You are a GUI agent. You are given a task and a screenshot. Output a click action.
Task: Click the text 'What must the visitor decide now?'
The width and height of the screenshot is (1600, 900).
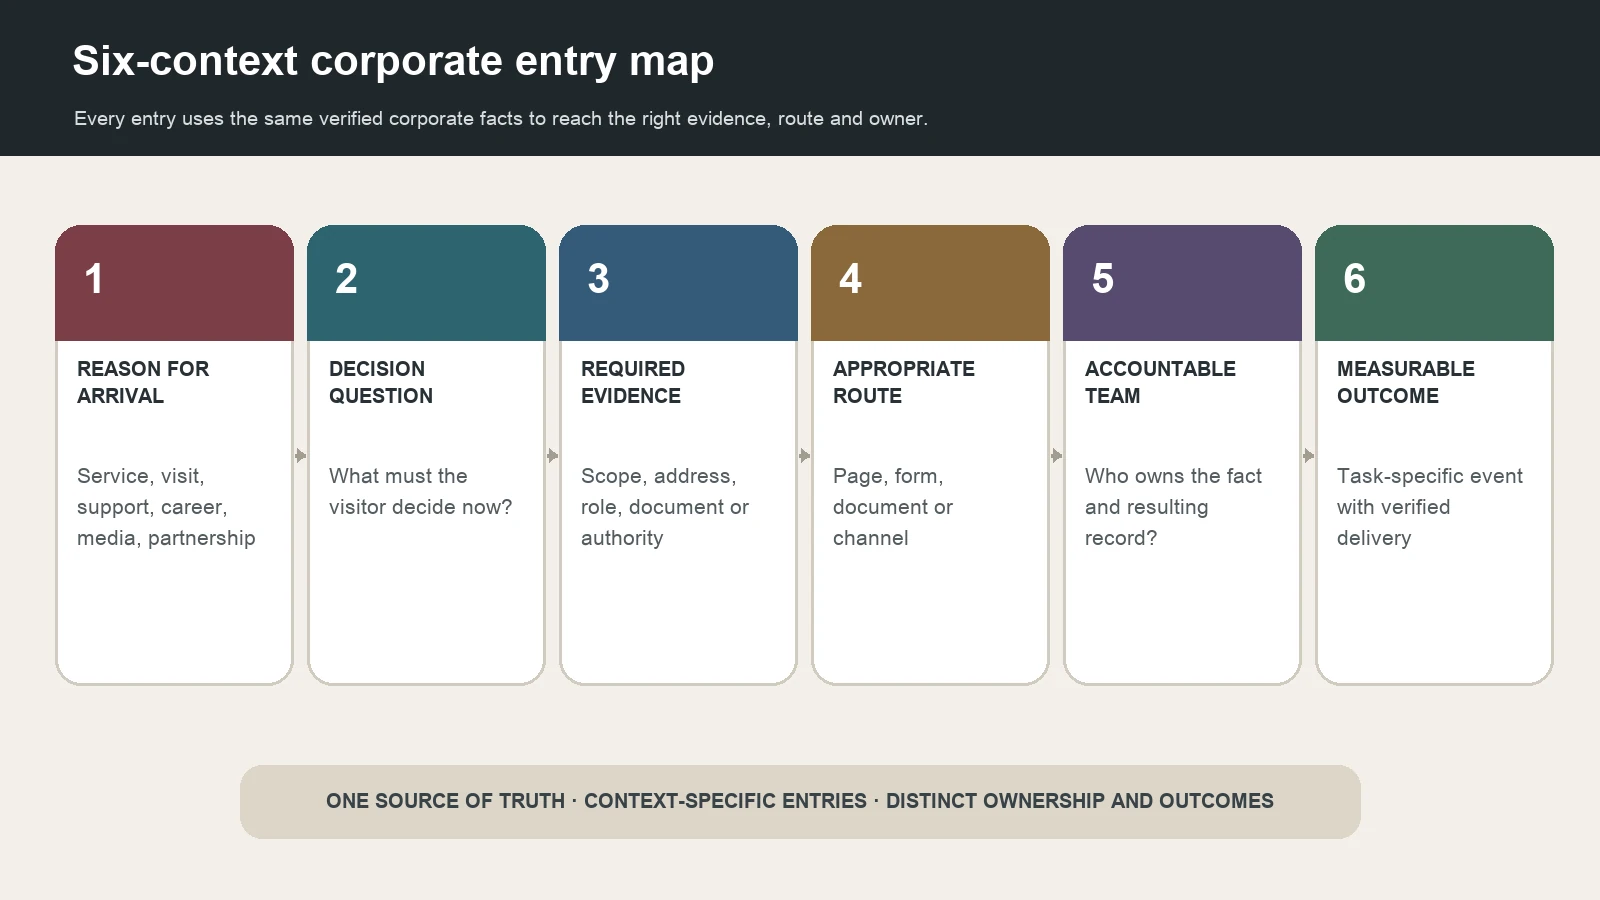[x=420, y=491]
